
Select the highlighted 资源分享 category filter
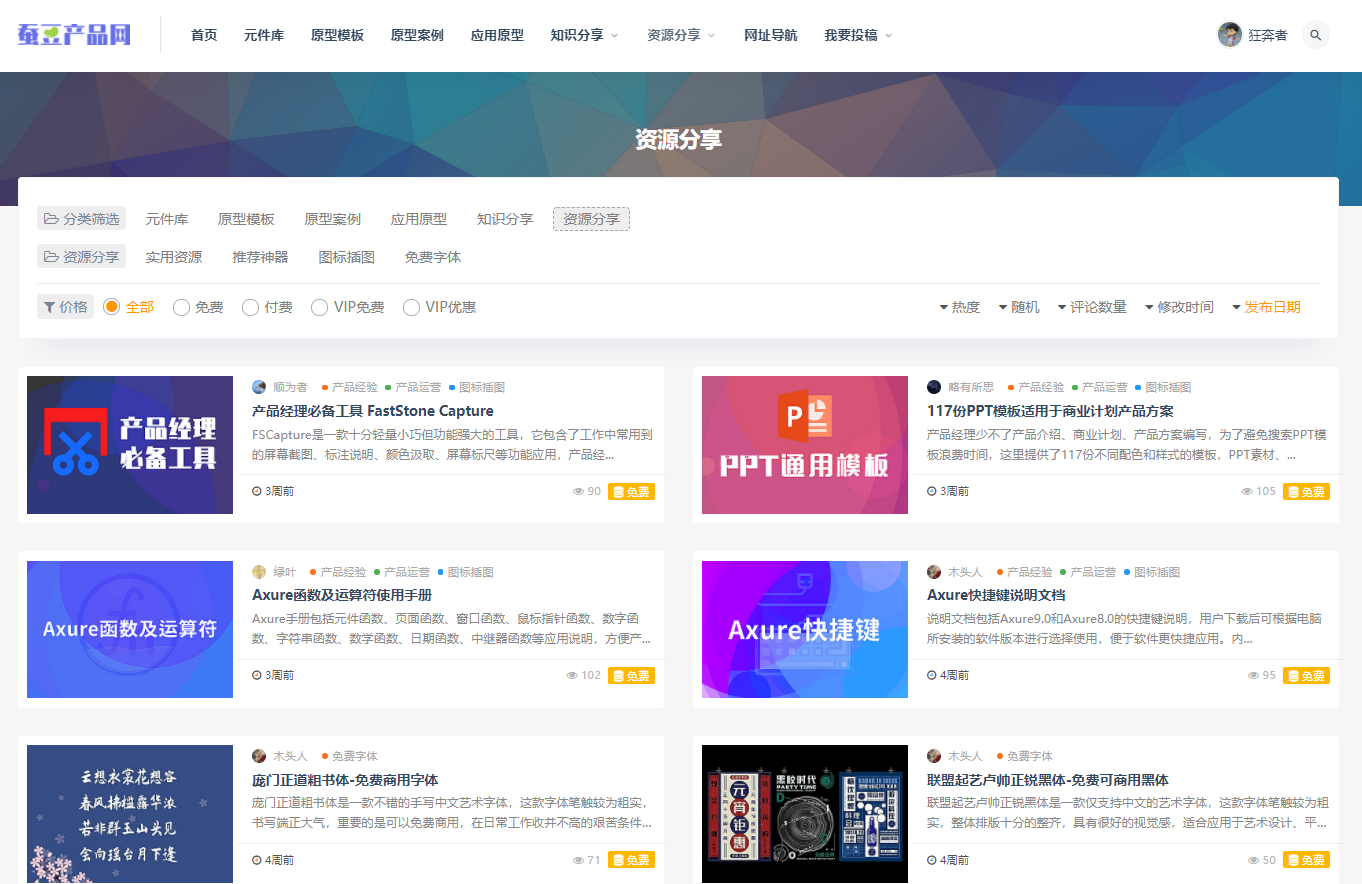click(591, 219)
